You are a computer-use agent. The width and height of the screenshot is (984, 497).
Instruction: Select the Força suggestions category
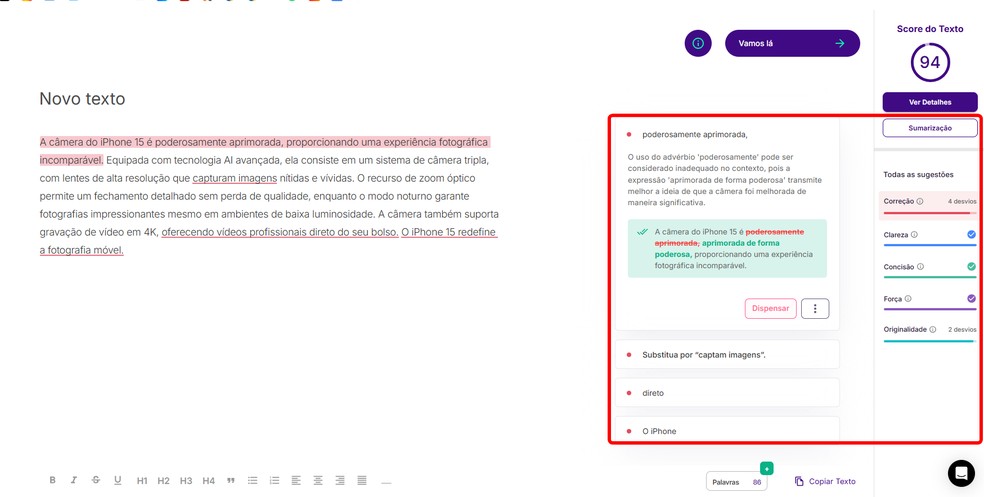pos(929,301)
